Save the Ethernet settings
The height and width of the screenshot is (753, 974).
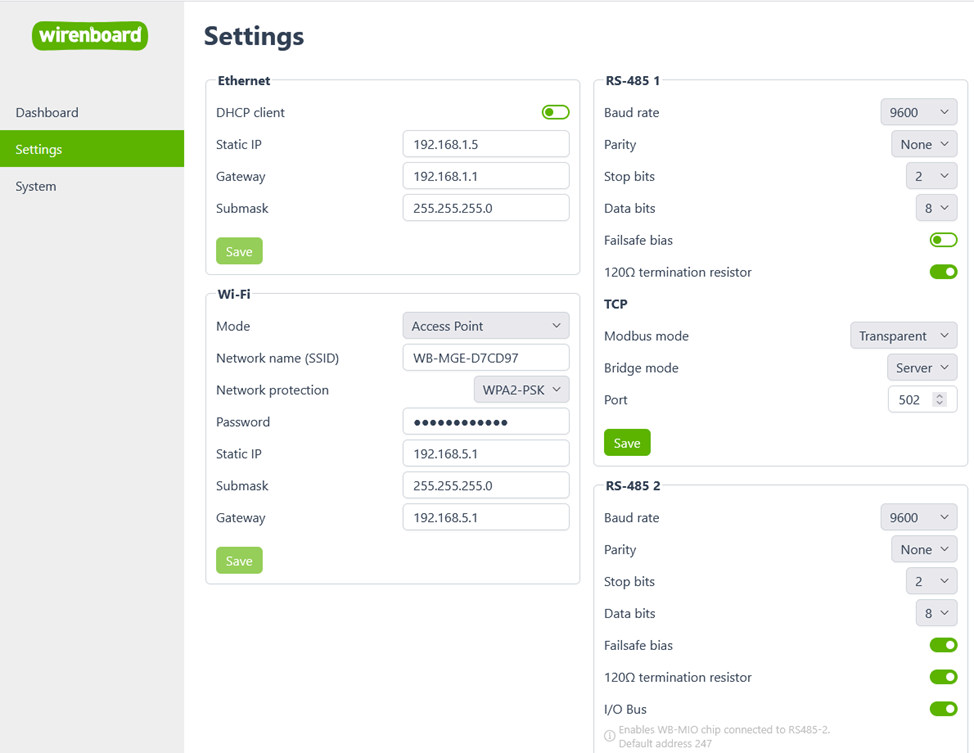click(x=239, y=251)
